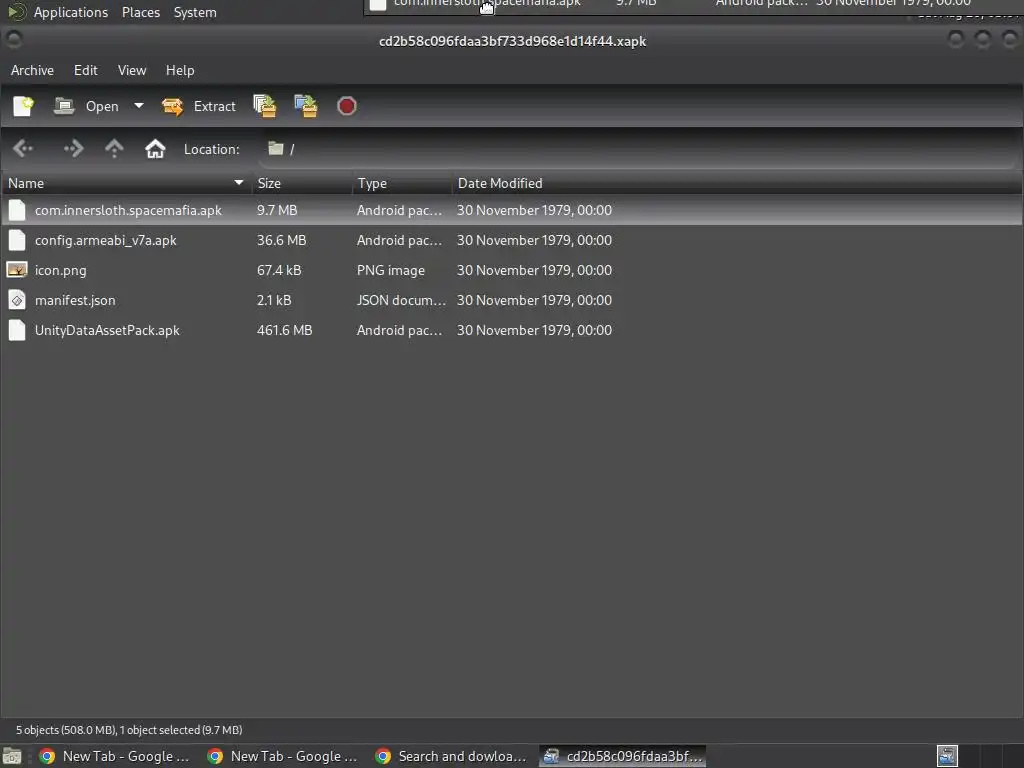
Task: Click the 36.6 MB size cell
Action: [x=281, y=240]
